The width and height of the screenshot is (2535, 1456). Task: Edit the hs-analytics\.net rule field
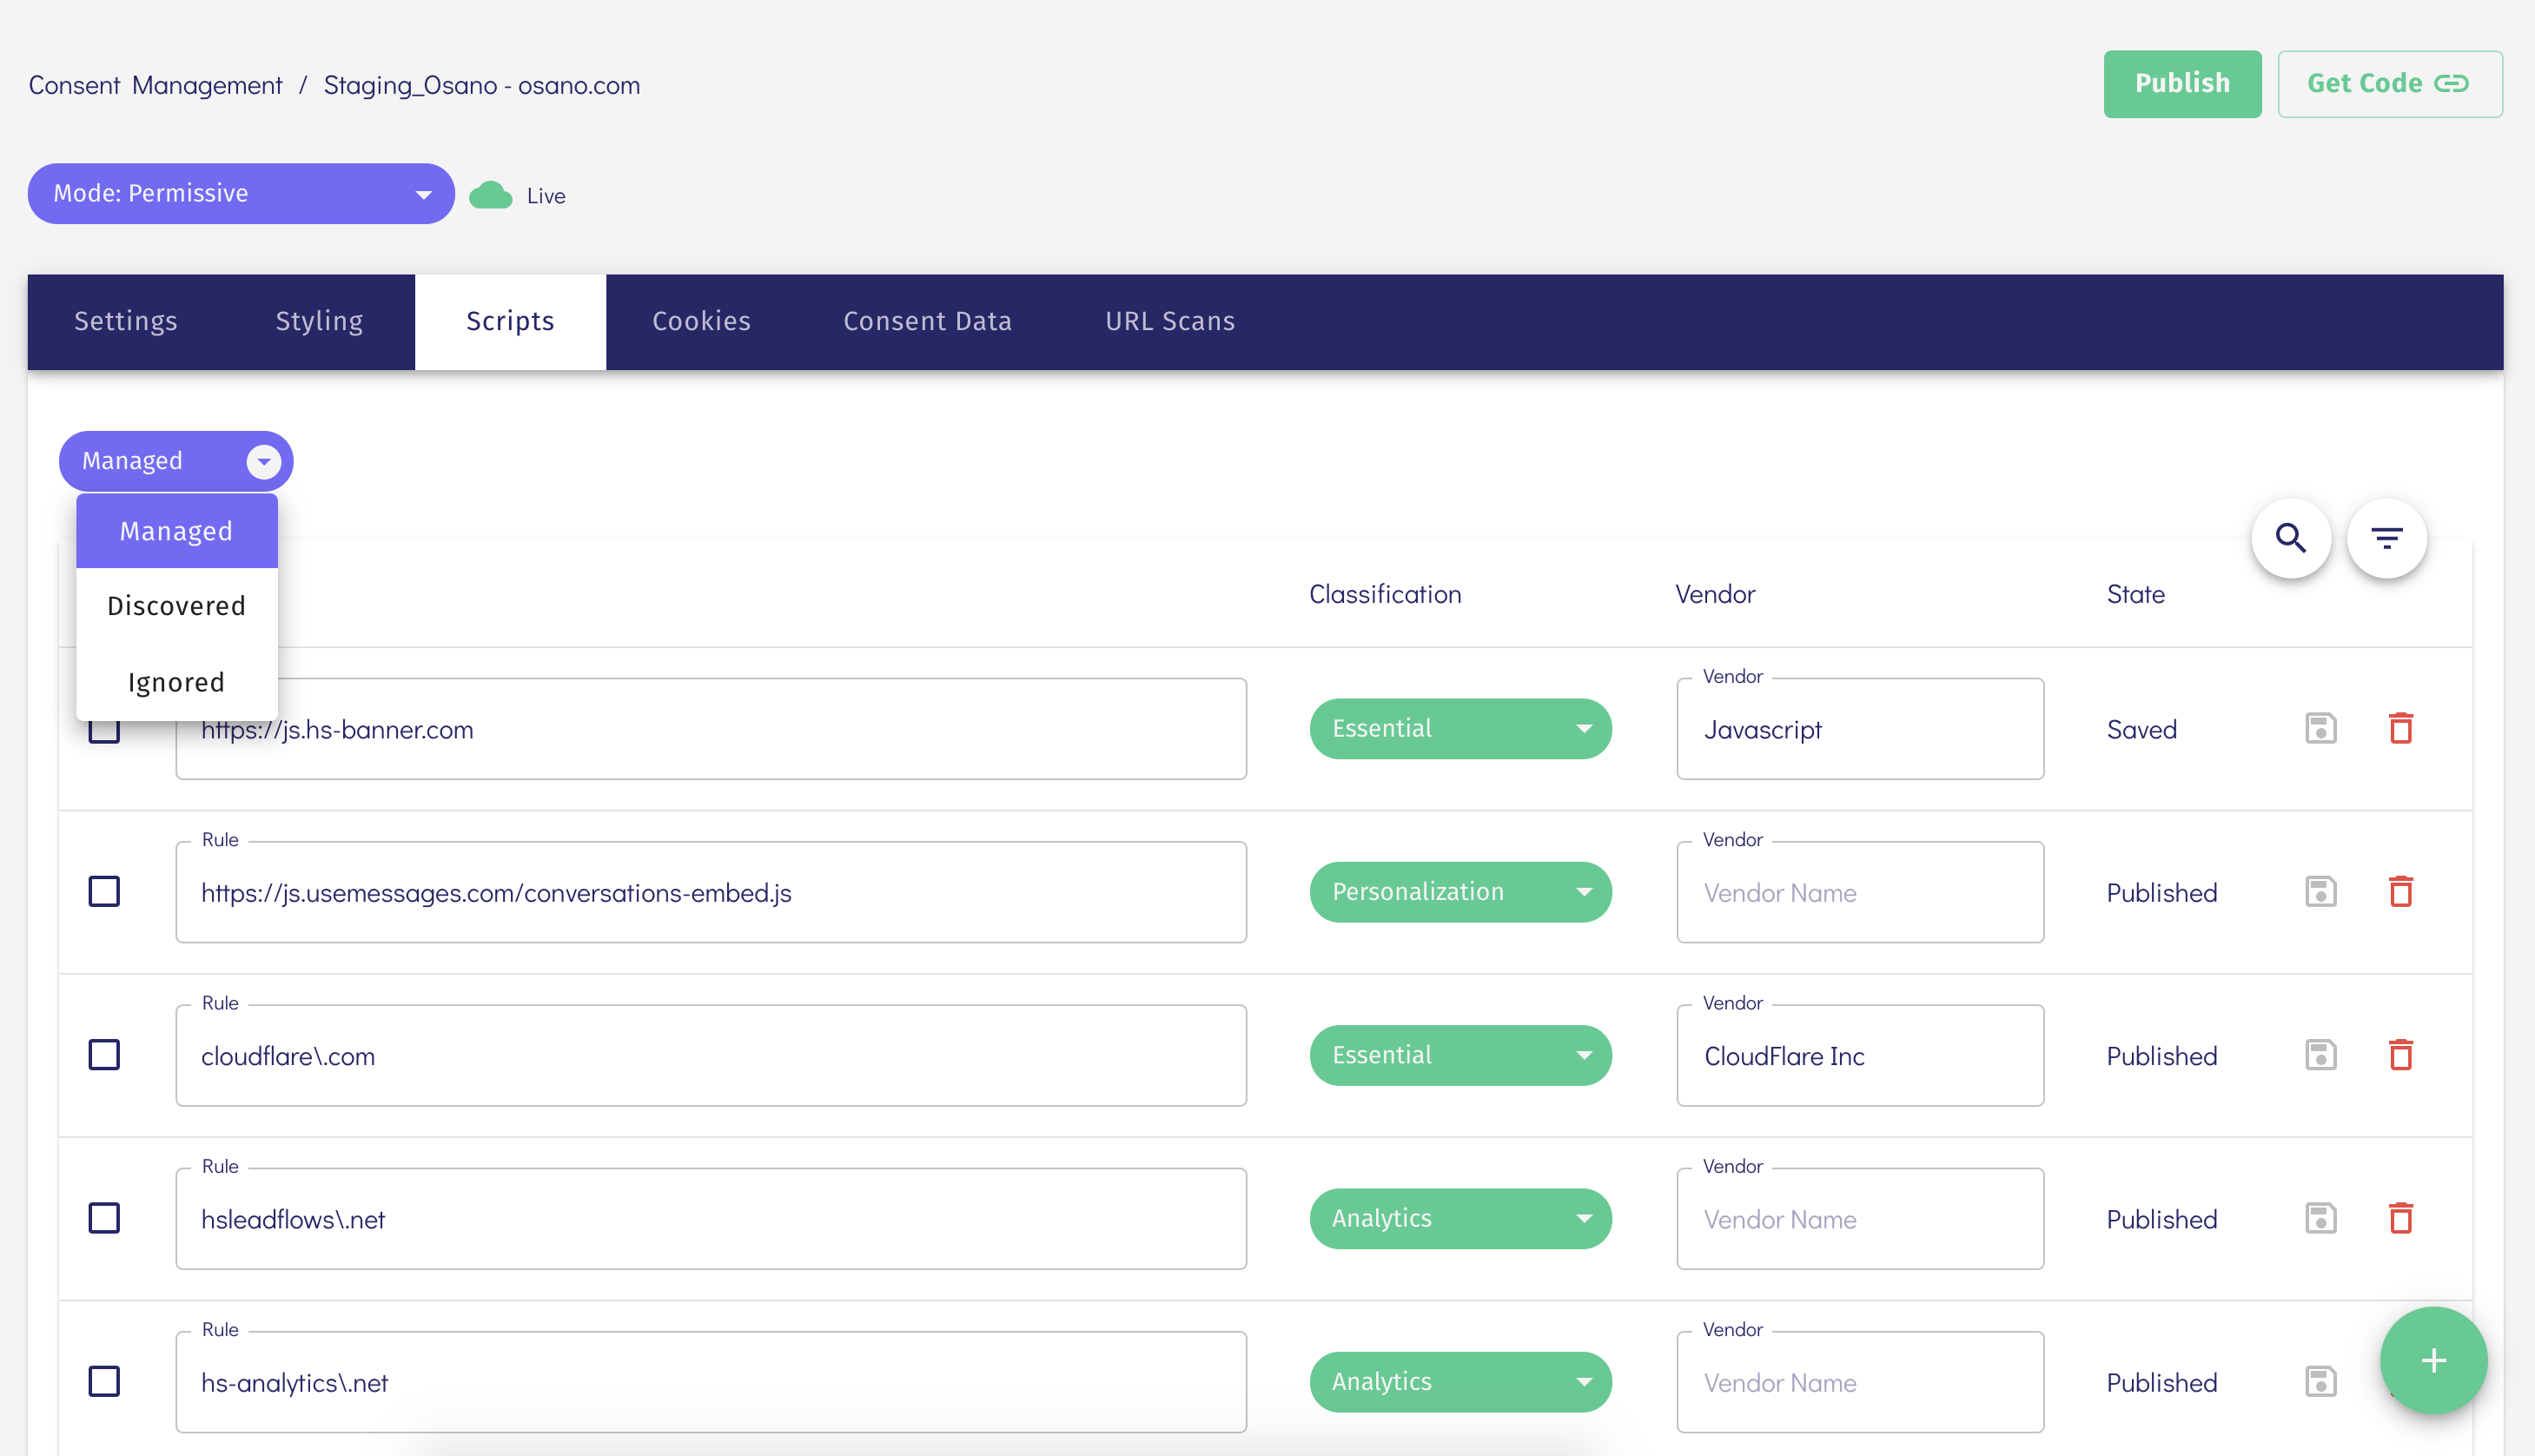coord(711,1381)
